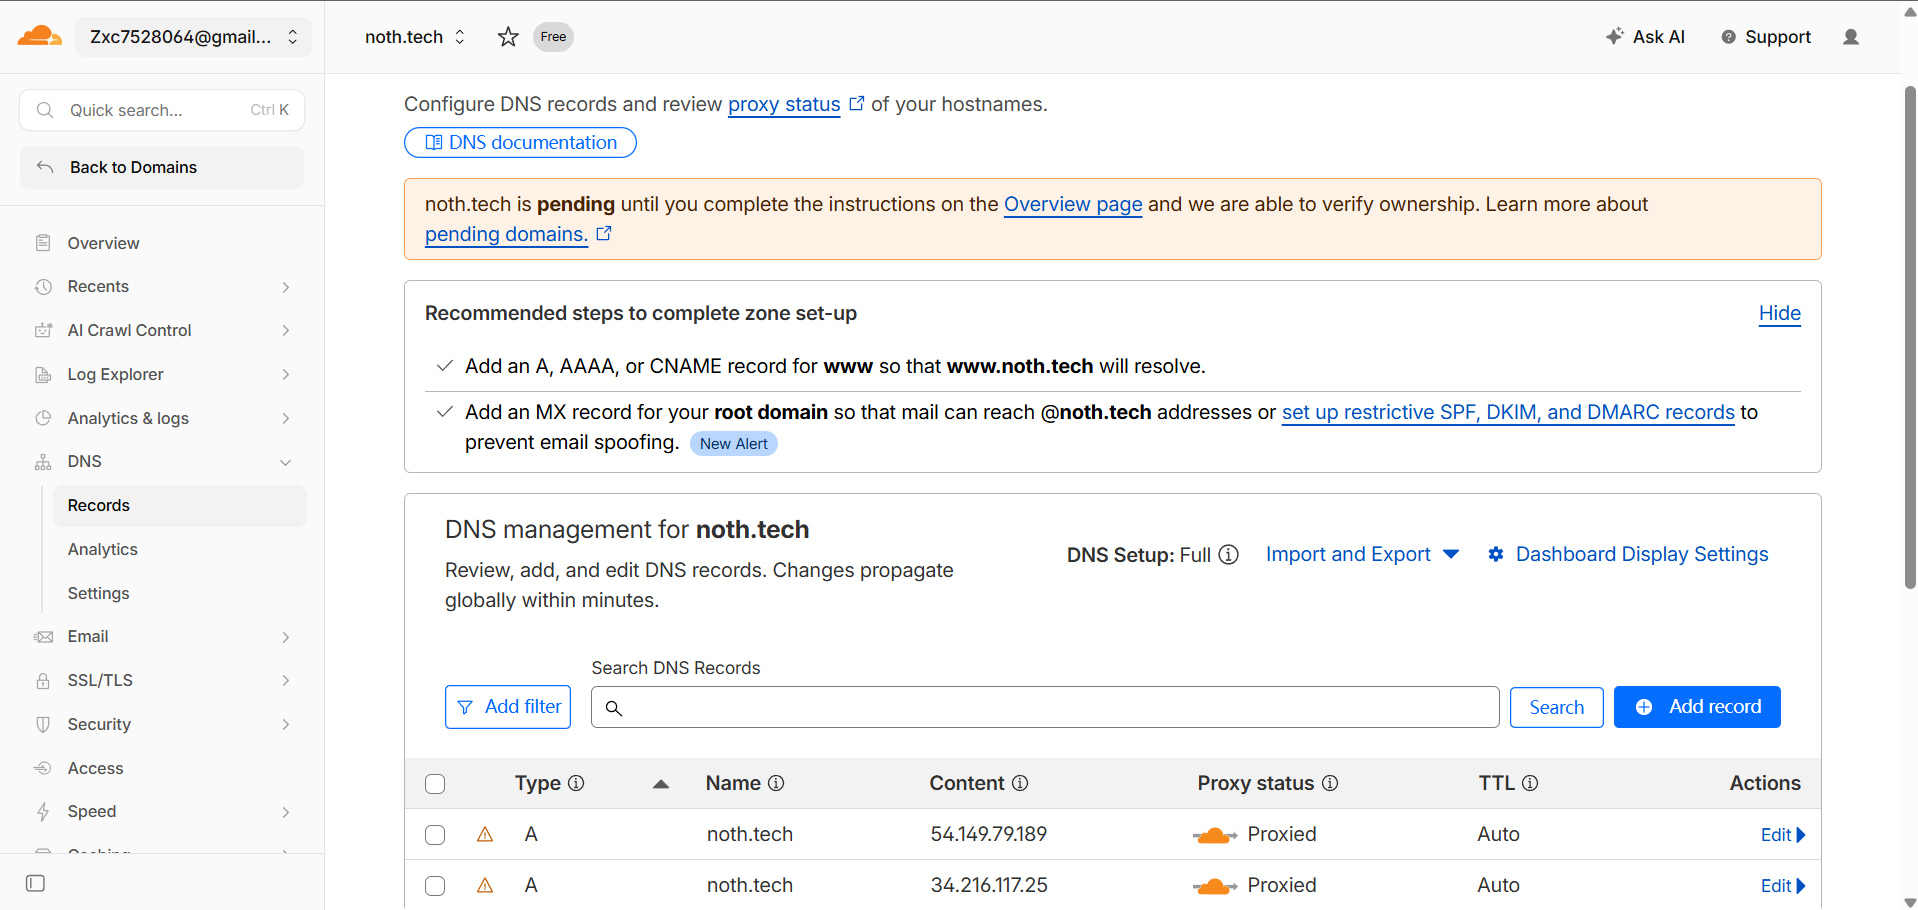Click the TTL column info icon

[x=1530, y=783]
